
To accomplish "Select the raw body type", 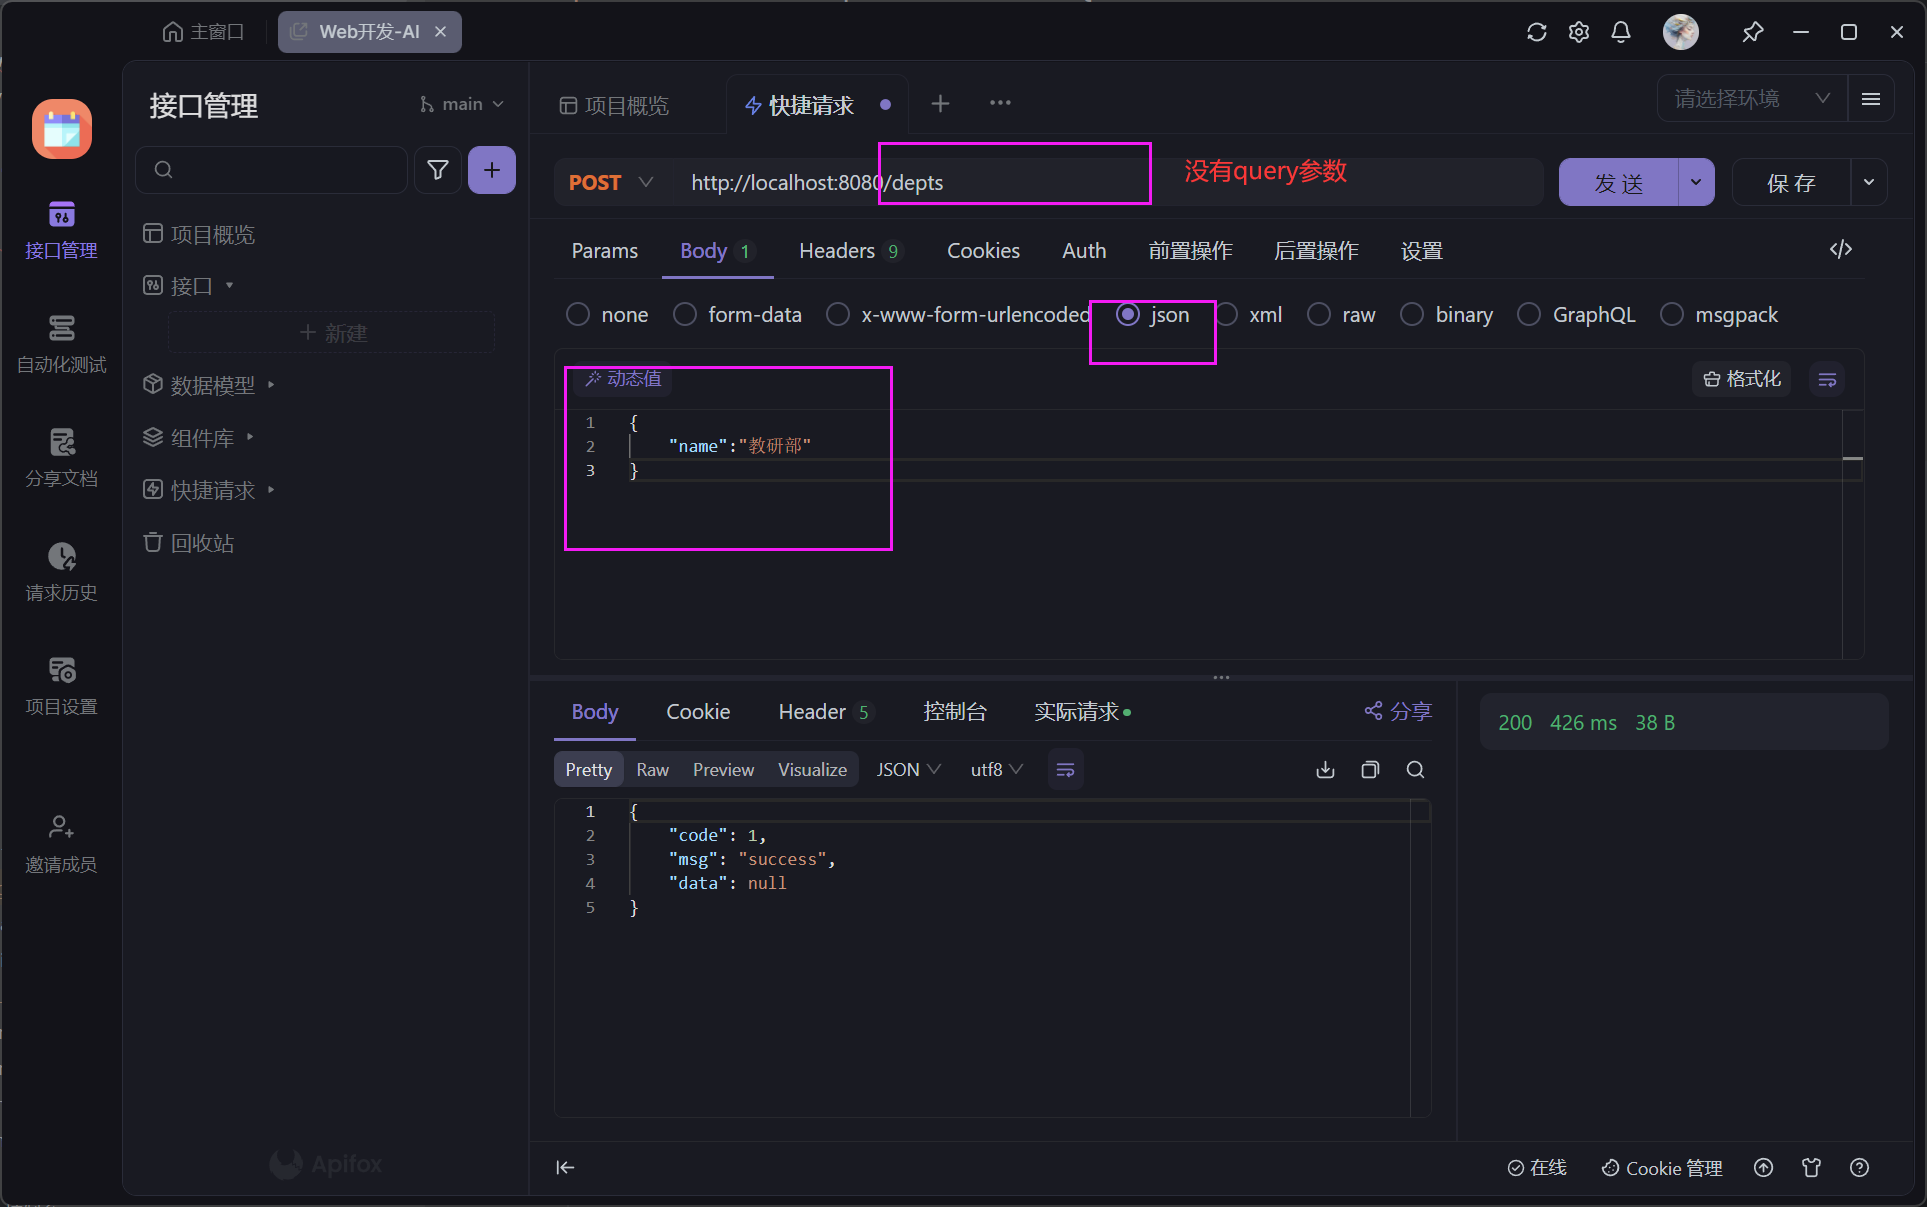I will click(x=1319, y=315).
